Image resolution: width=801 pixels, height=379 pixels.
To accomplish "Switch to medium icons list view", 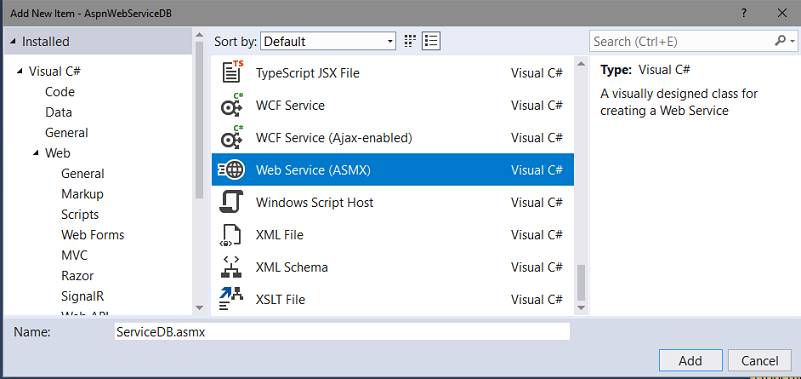I will point(431,41).
